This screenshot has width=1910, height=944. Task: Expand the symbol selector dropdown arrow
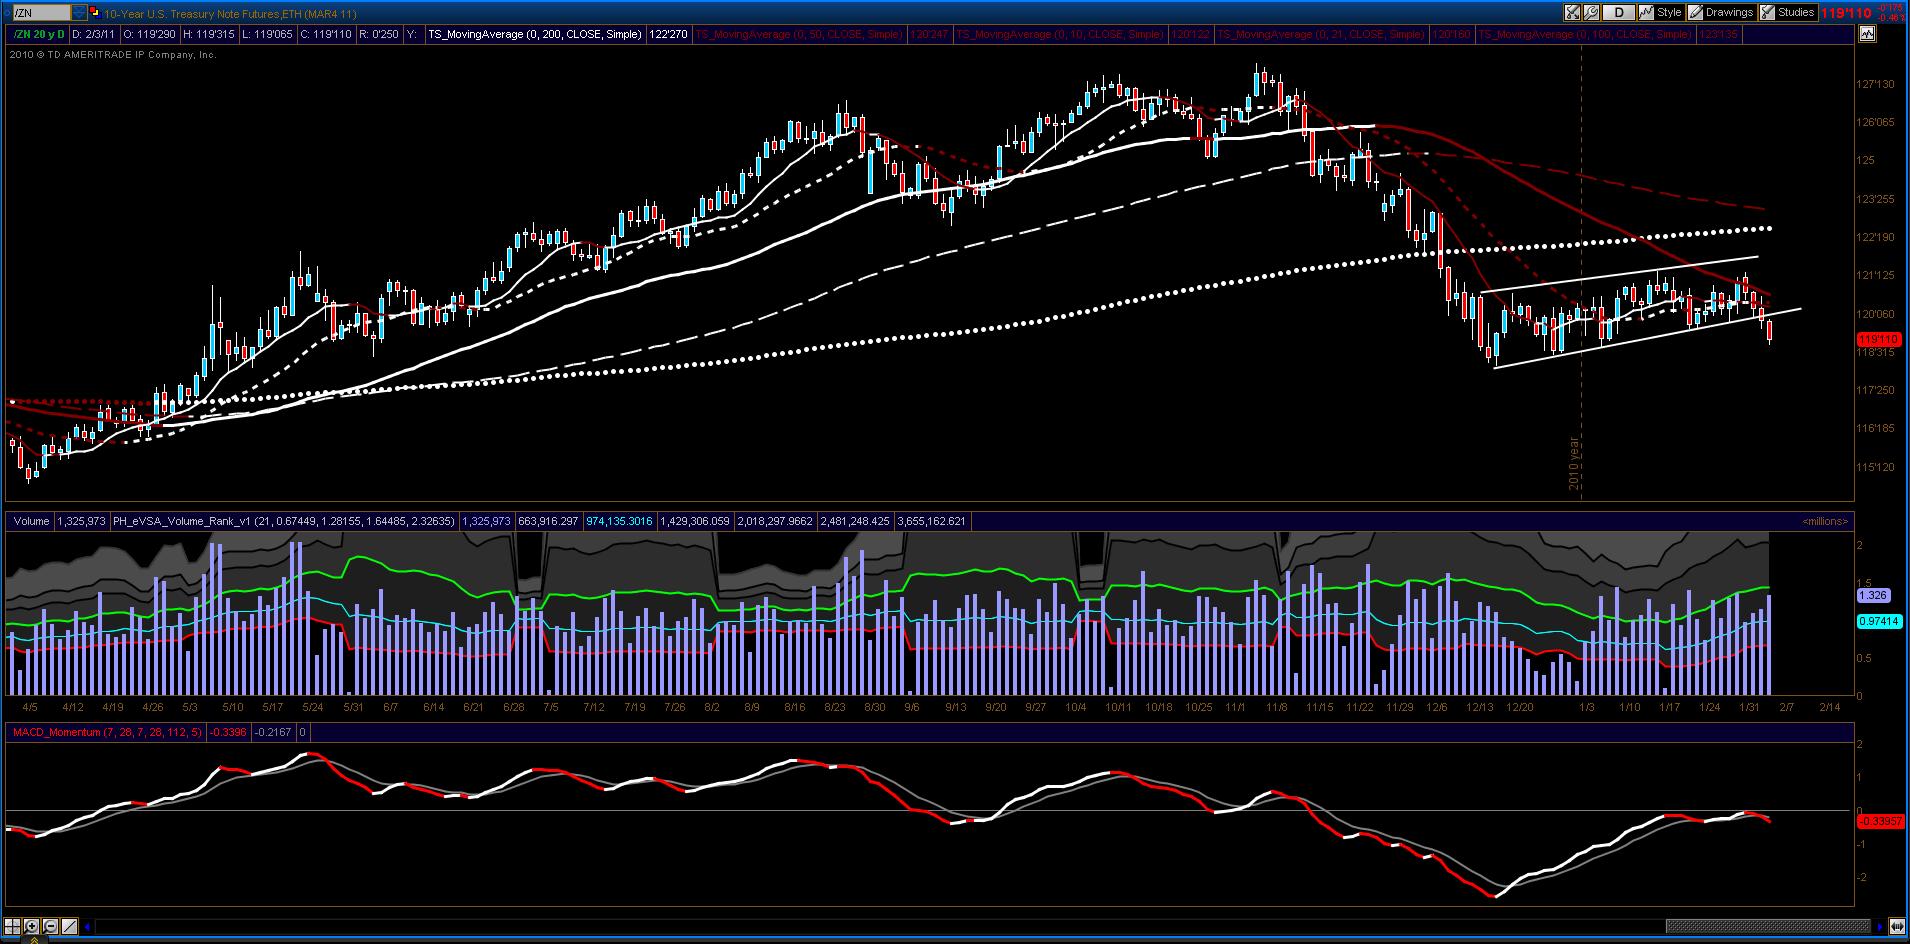click(x=79, y=13)
